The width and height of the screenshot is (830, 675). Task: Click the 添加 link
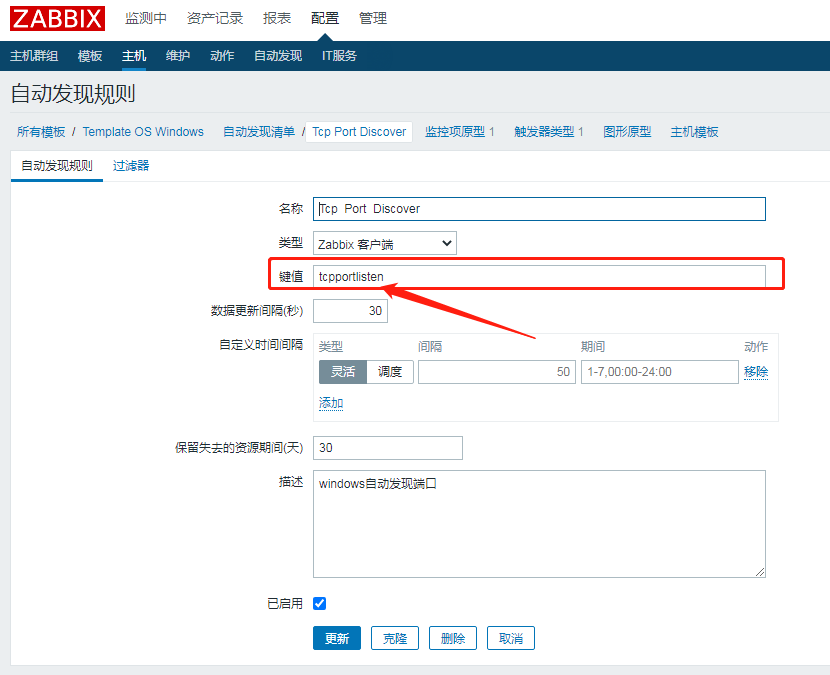click(331, 403)
